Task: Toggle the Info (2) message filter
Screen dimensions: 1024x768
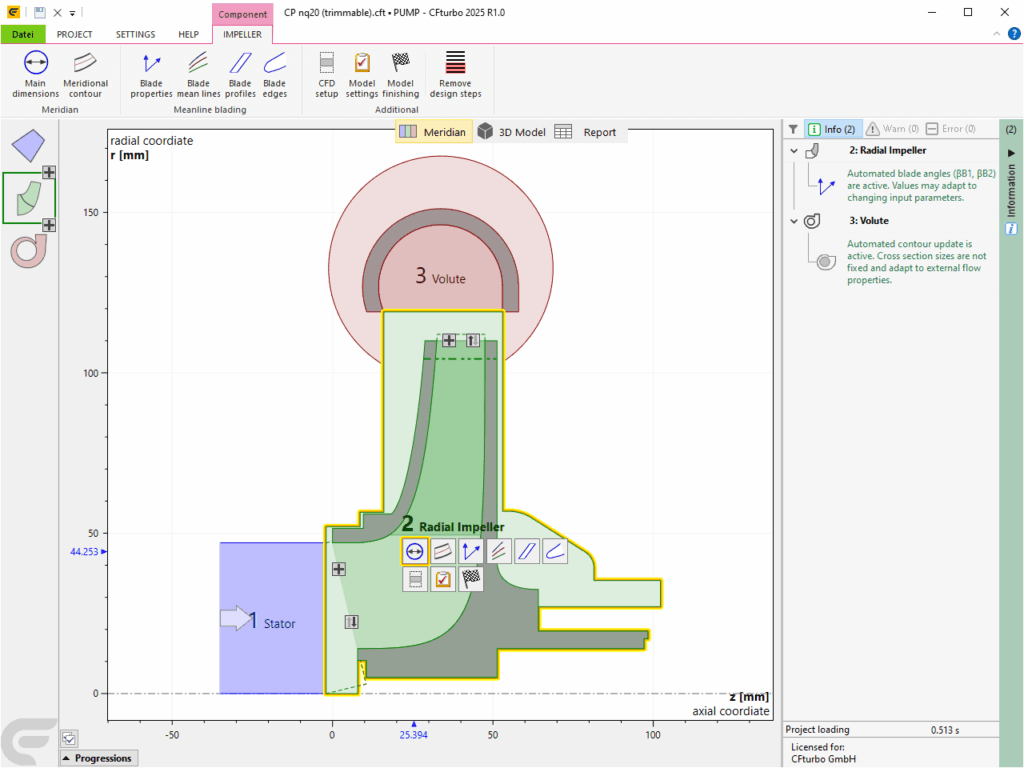Action: click(832, 129)
